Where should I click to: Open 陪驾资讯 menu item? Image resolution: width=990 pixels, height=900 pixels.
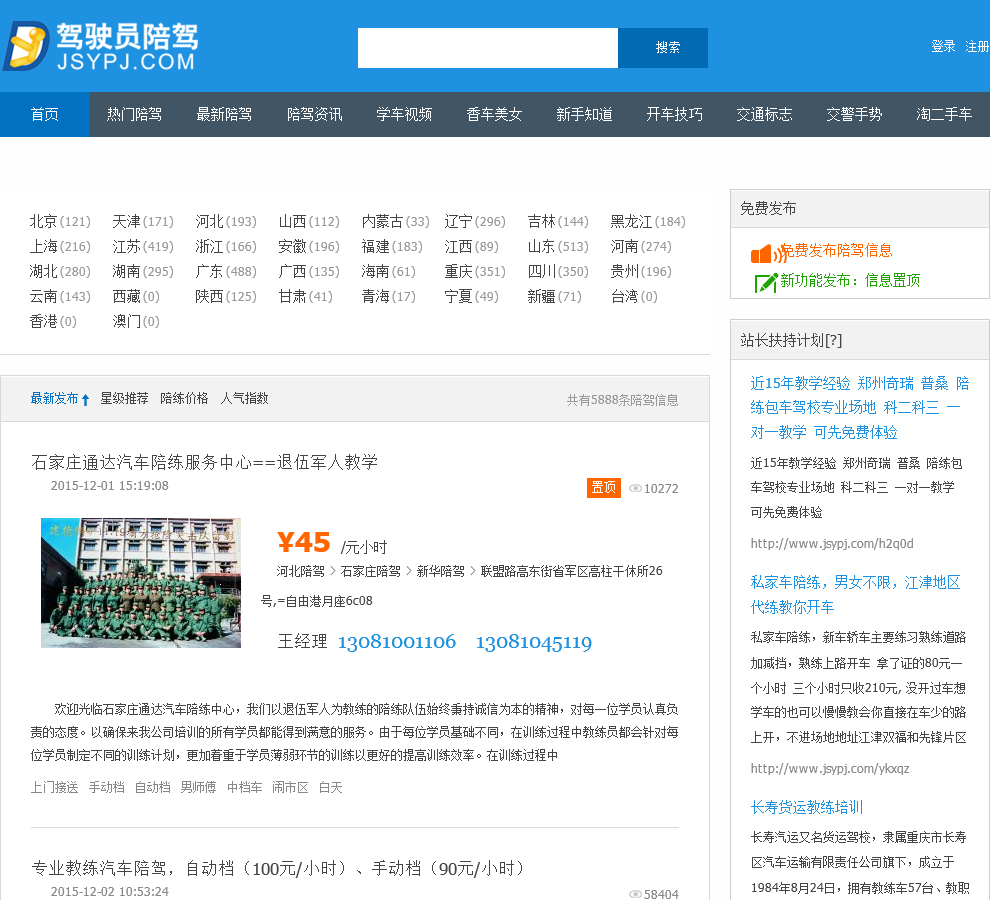tap(314, 114)
